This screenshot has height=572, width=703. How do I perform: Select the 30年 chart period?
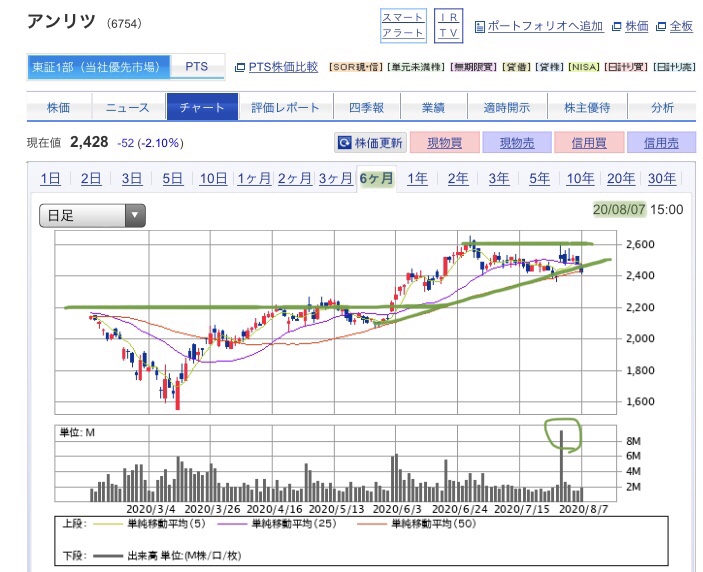pyautogui.click(x=662, y=178)
